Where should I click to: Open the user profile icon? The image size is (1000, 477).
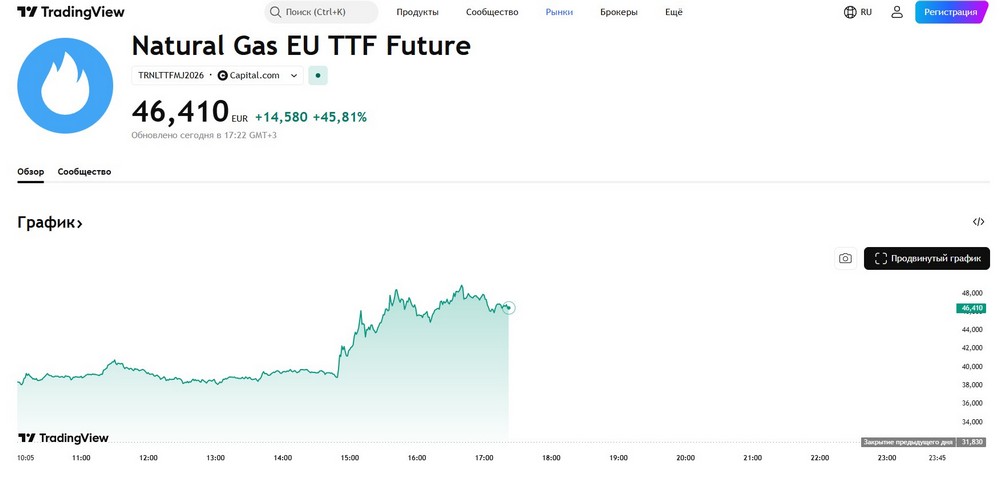(x=897, y=12)
